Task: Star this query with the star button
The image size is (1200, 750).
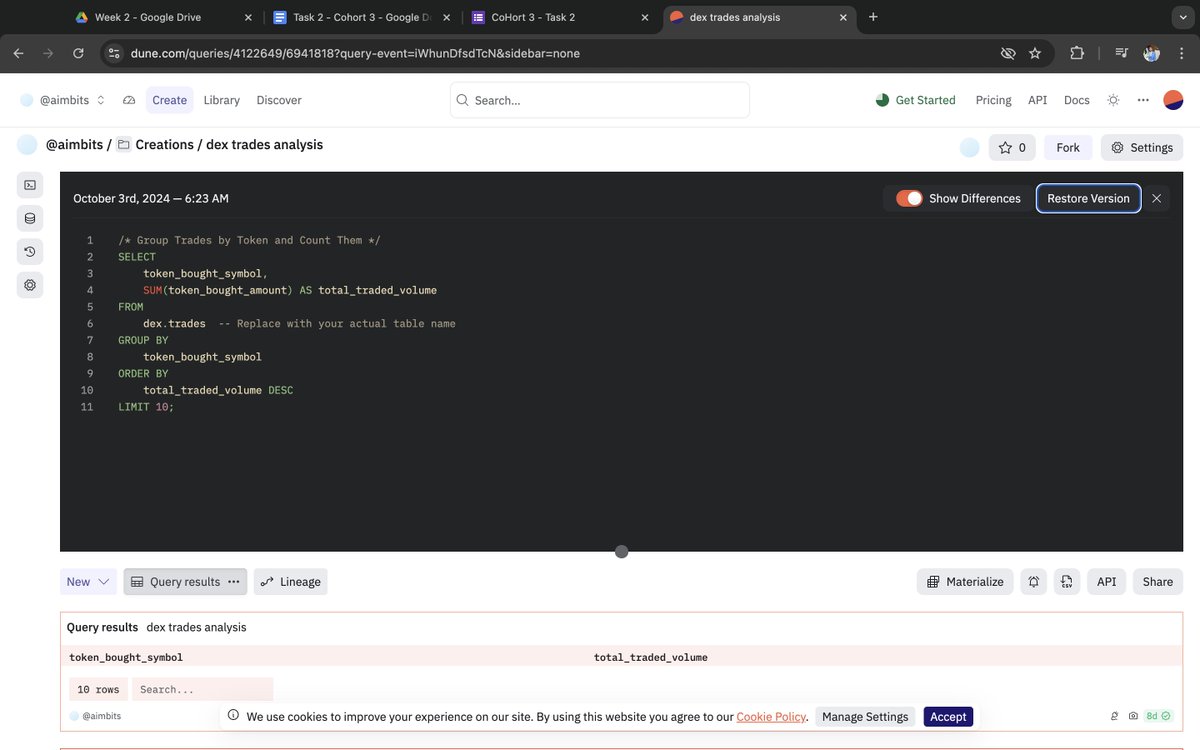Action: point(1012,147)
